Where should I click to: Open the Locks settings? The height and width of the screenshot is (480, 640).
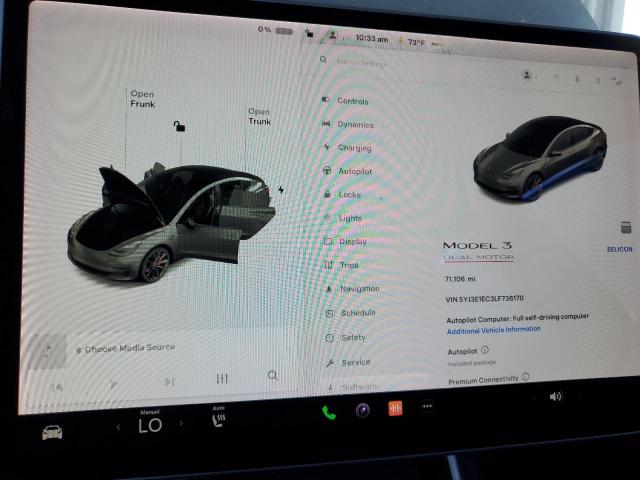pos(343,195)
